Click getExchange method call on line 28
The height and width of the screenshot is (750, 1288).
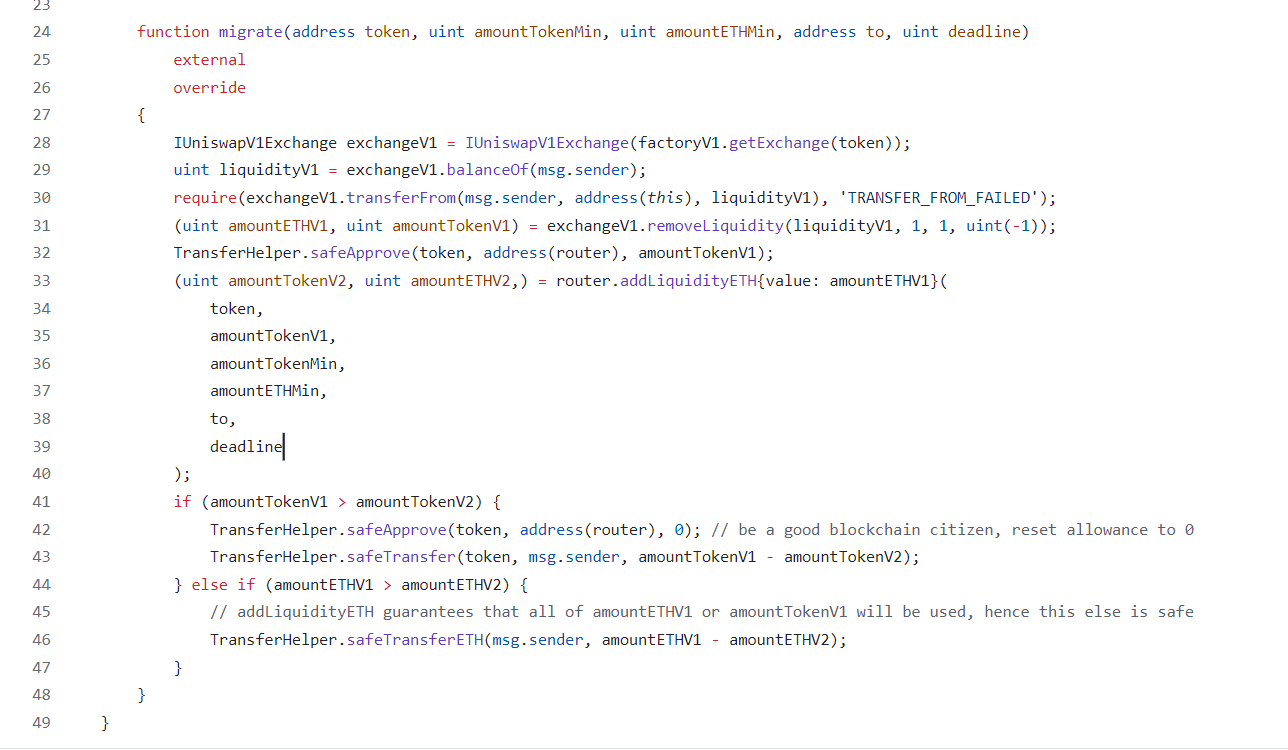(x=779, y=143)
